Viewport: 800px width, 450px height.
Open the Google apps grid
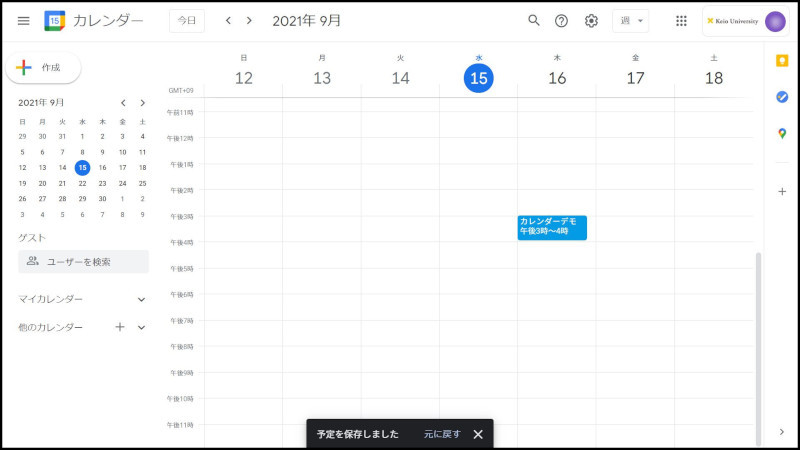tap(681, 21)
